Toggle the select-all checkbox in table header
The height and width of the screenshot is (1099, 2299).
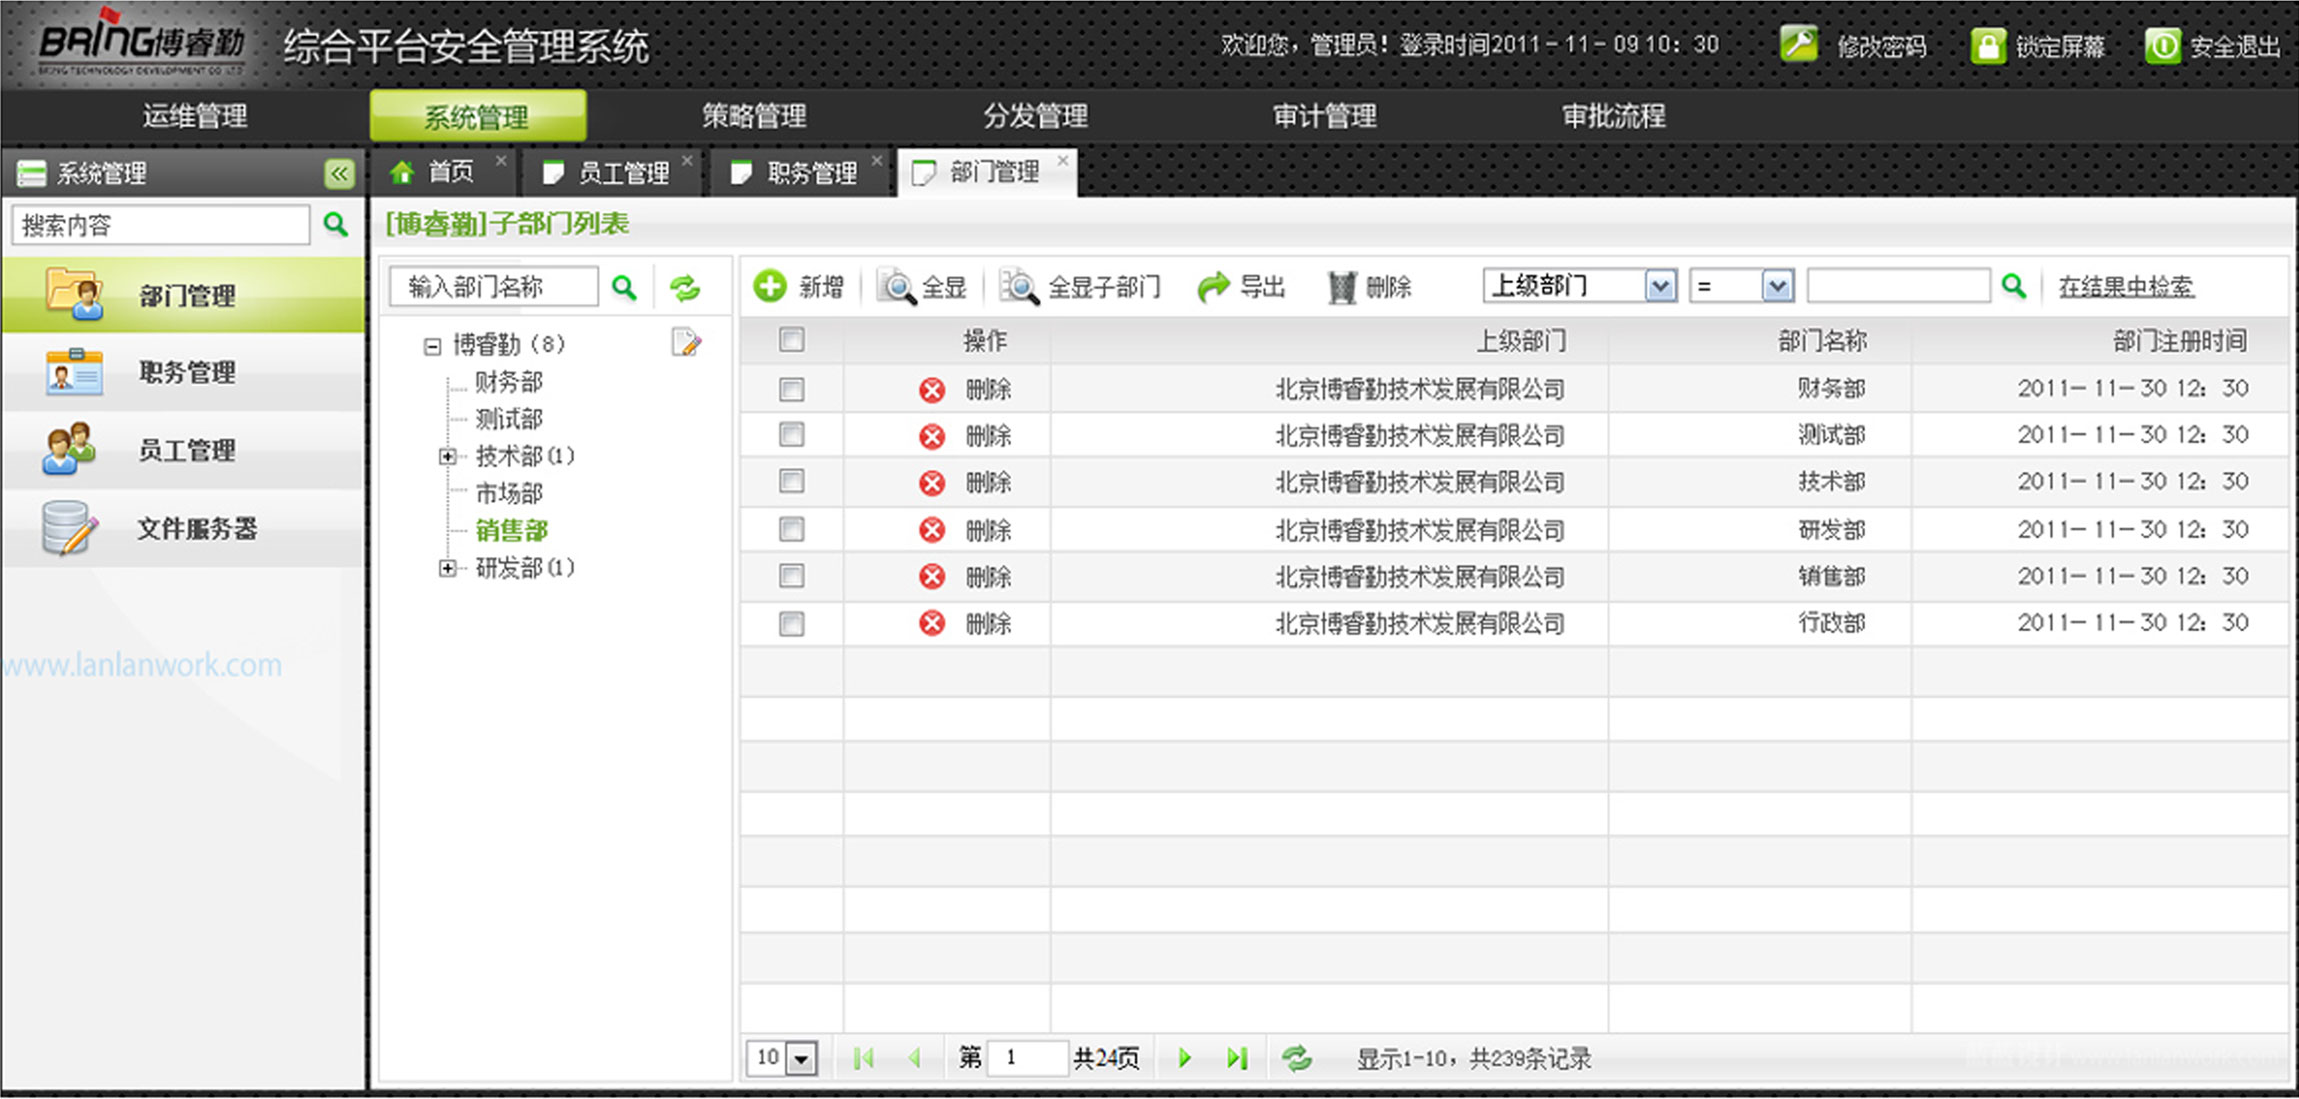pos(792,340)
